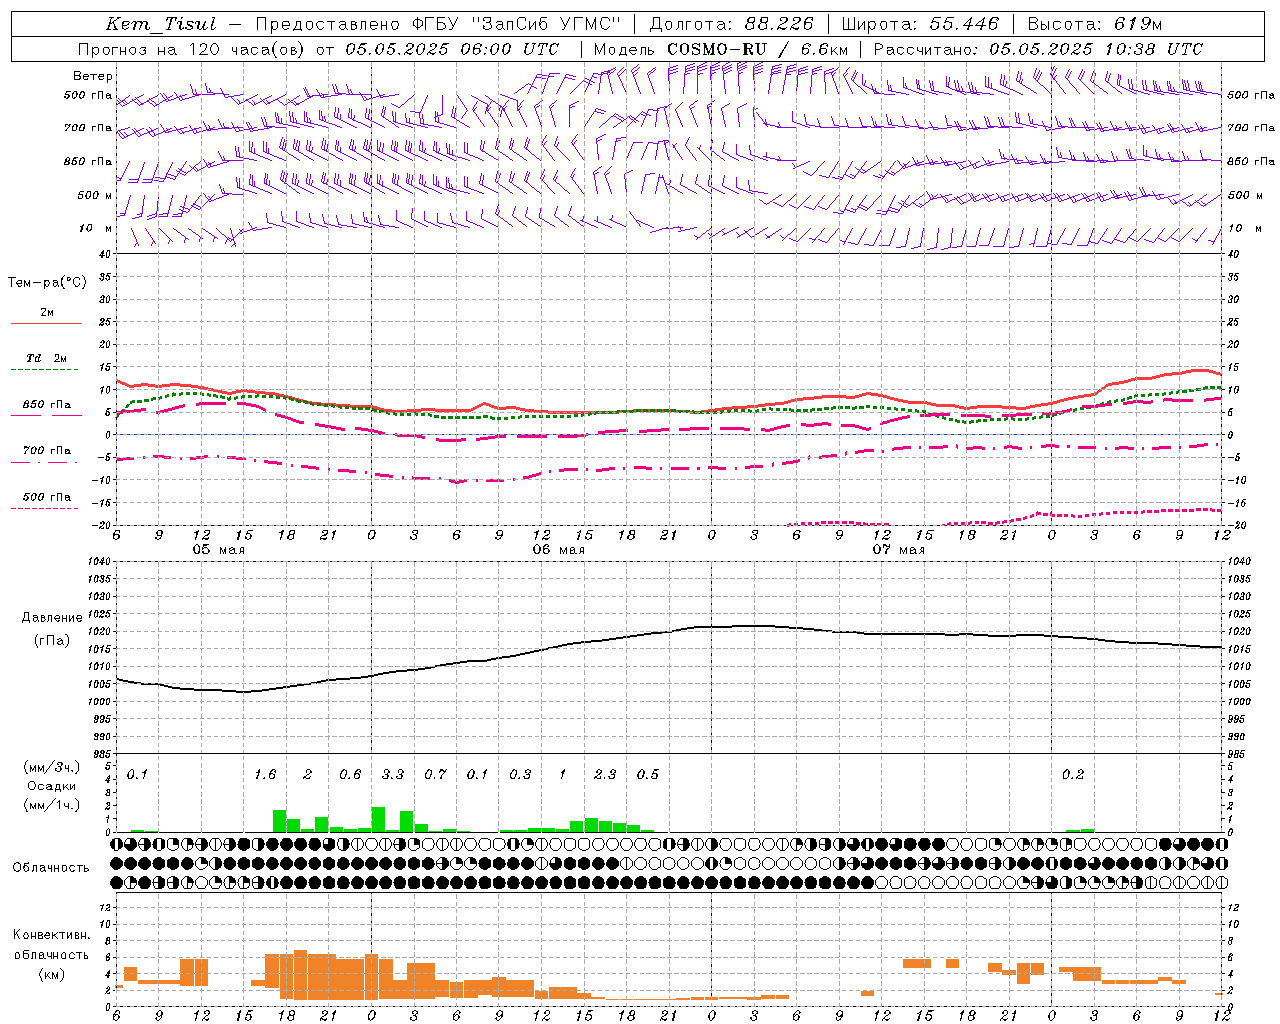The image size is (1280, 1024).
Task: Click the computed time "05.05.2025 10:38 UTC"
Action: (x=1096, y=49)
